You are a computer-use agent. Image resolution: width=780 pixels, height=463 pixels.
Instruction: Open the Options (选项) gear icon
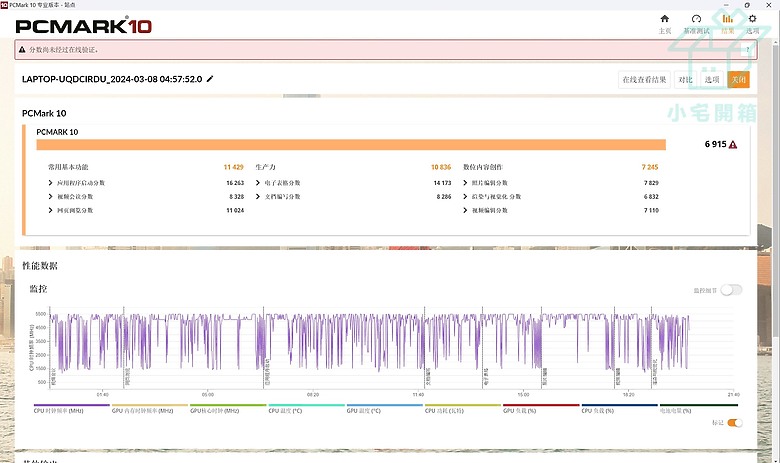753,22
